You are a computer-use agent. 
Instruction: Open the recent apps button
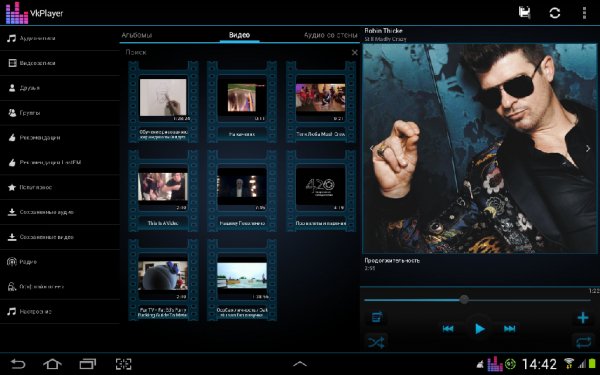pos(88,364)
